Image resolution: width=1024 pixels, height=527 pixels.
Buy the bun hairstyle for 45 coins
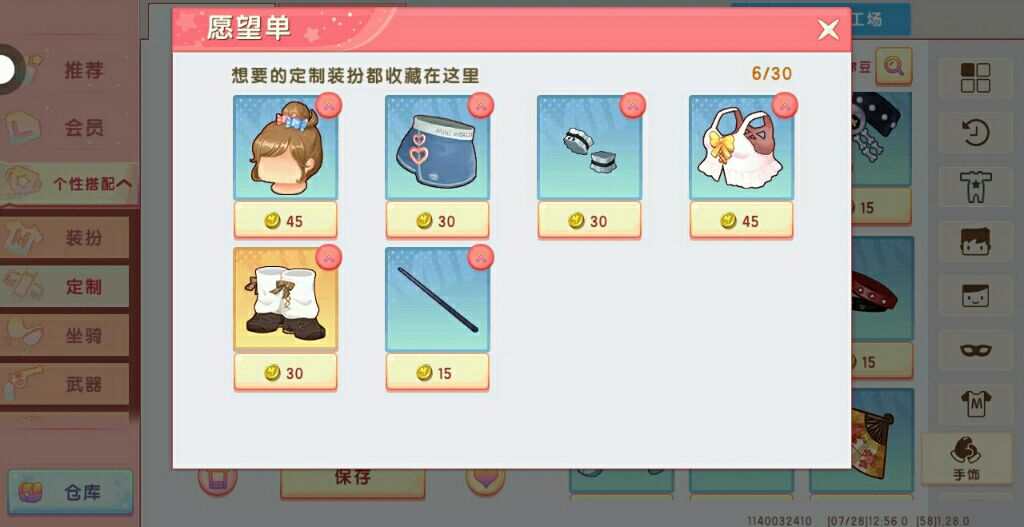point(285,221)
